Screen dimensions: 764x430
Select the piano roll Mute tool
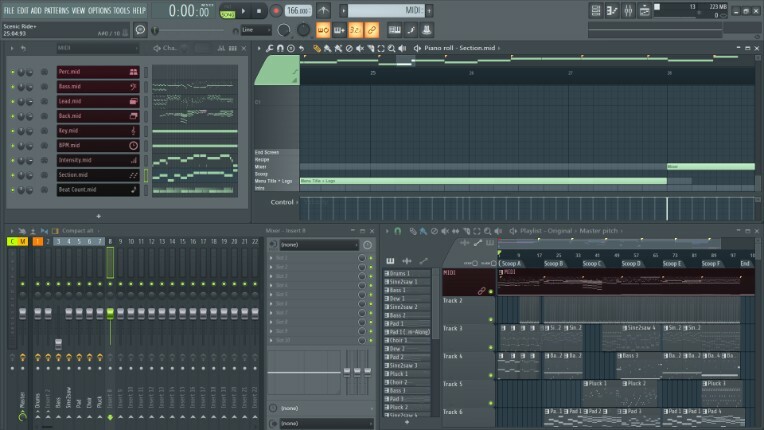[x=360, y=48]
